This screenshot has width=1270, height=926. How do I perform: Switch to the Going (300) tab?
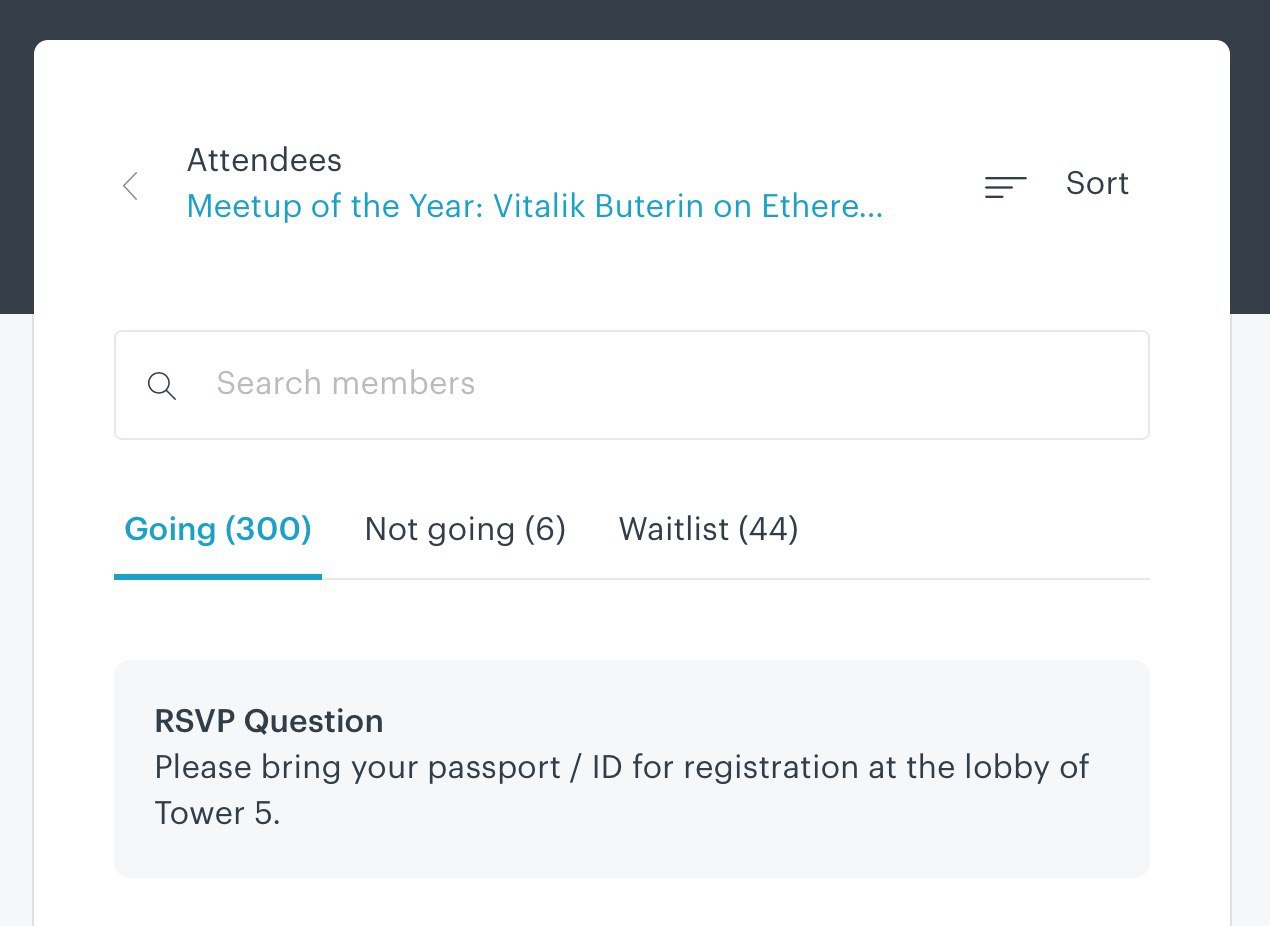218,529
